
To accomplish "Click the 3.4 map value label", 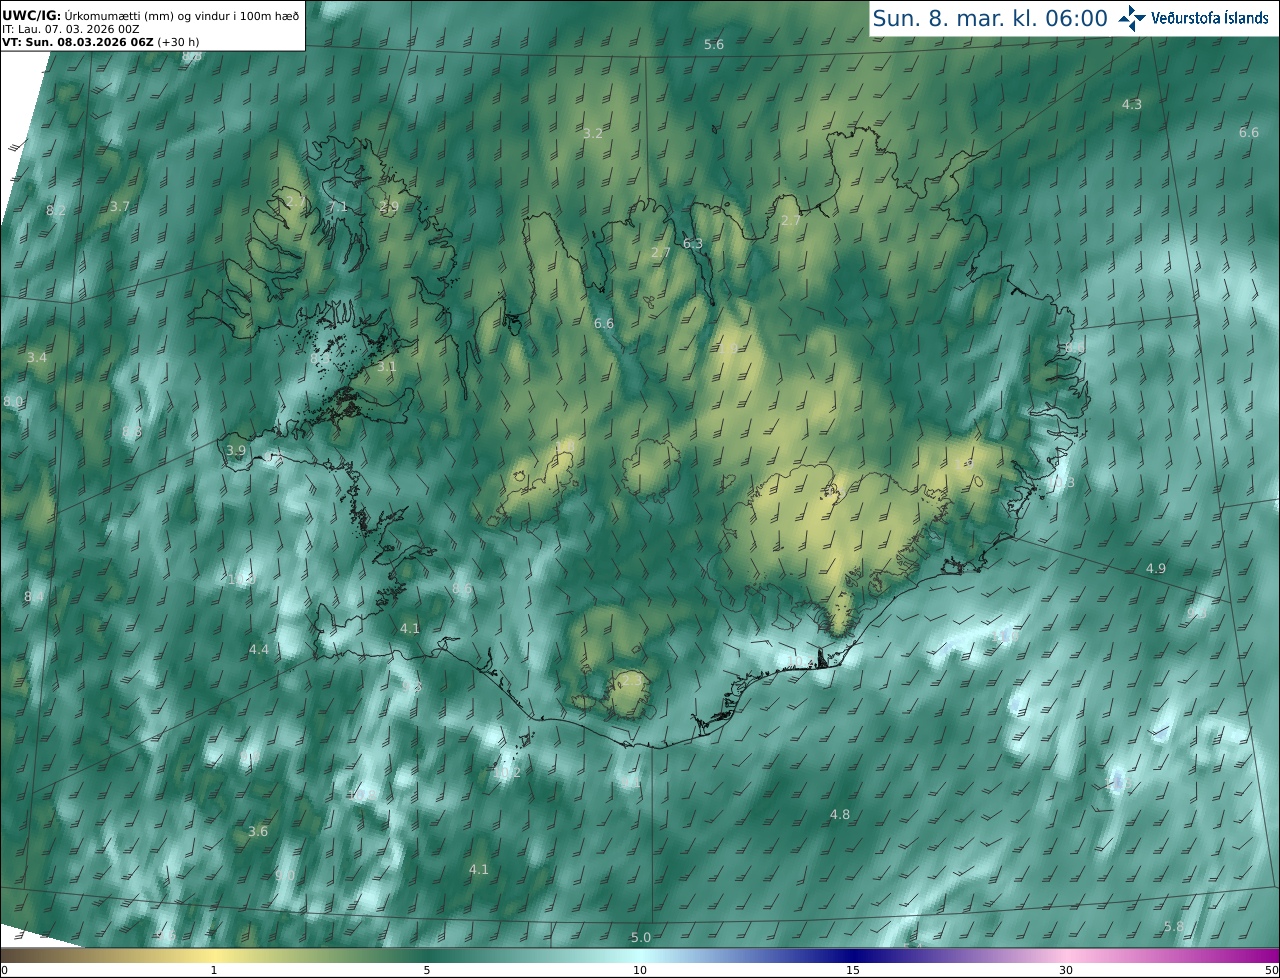I will pyautogui.click(x=37, y=357).
